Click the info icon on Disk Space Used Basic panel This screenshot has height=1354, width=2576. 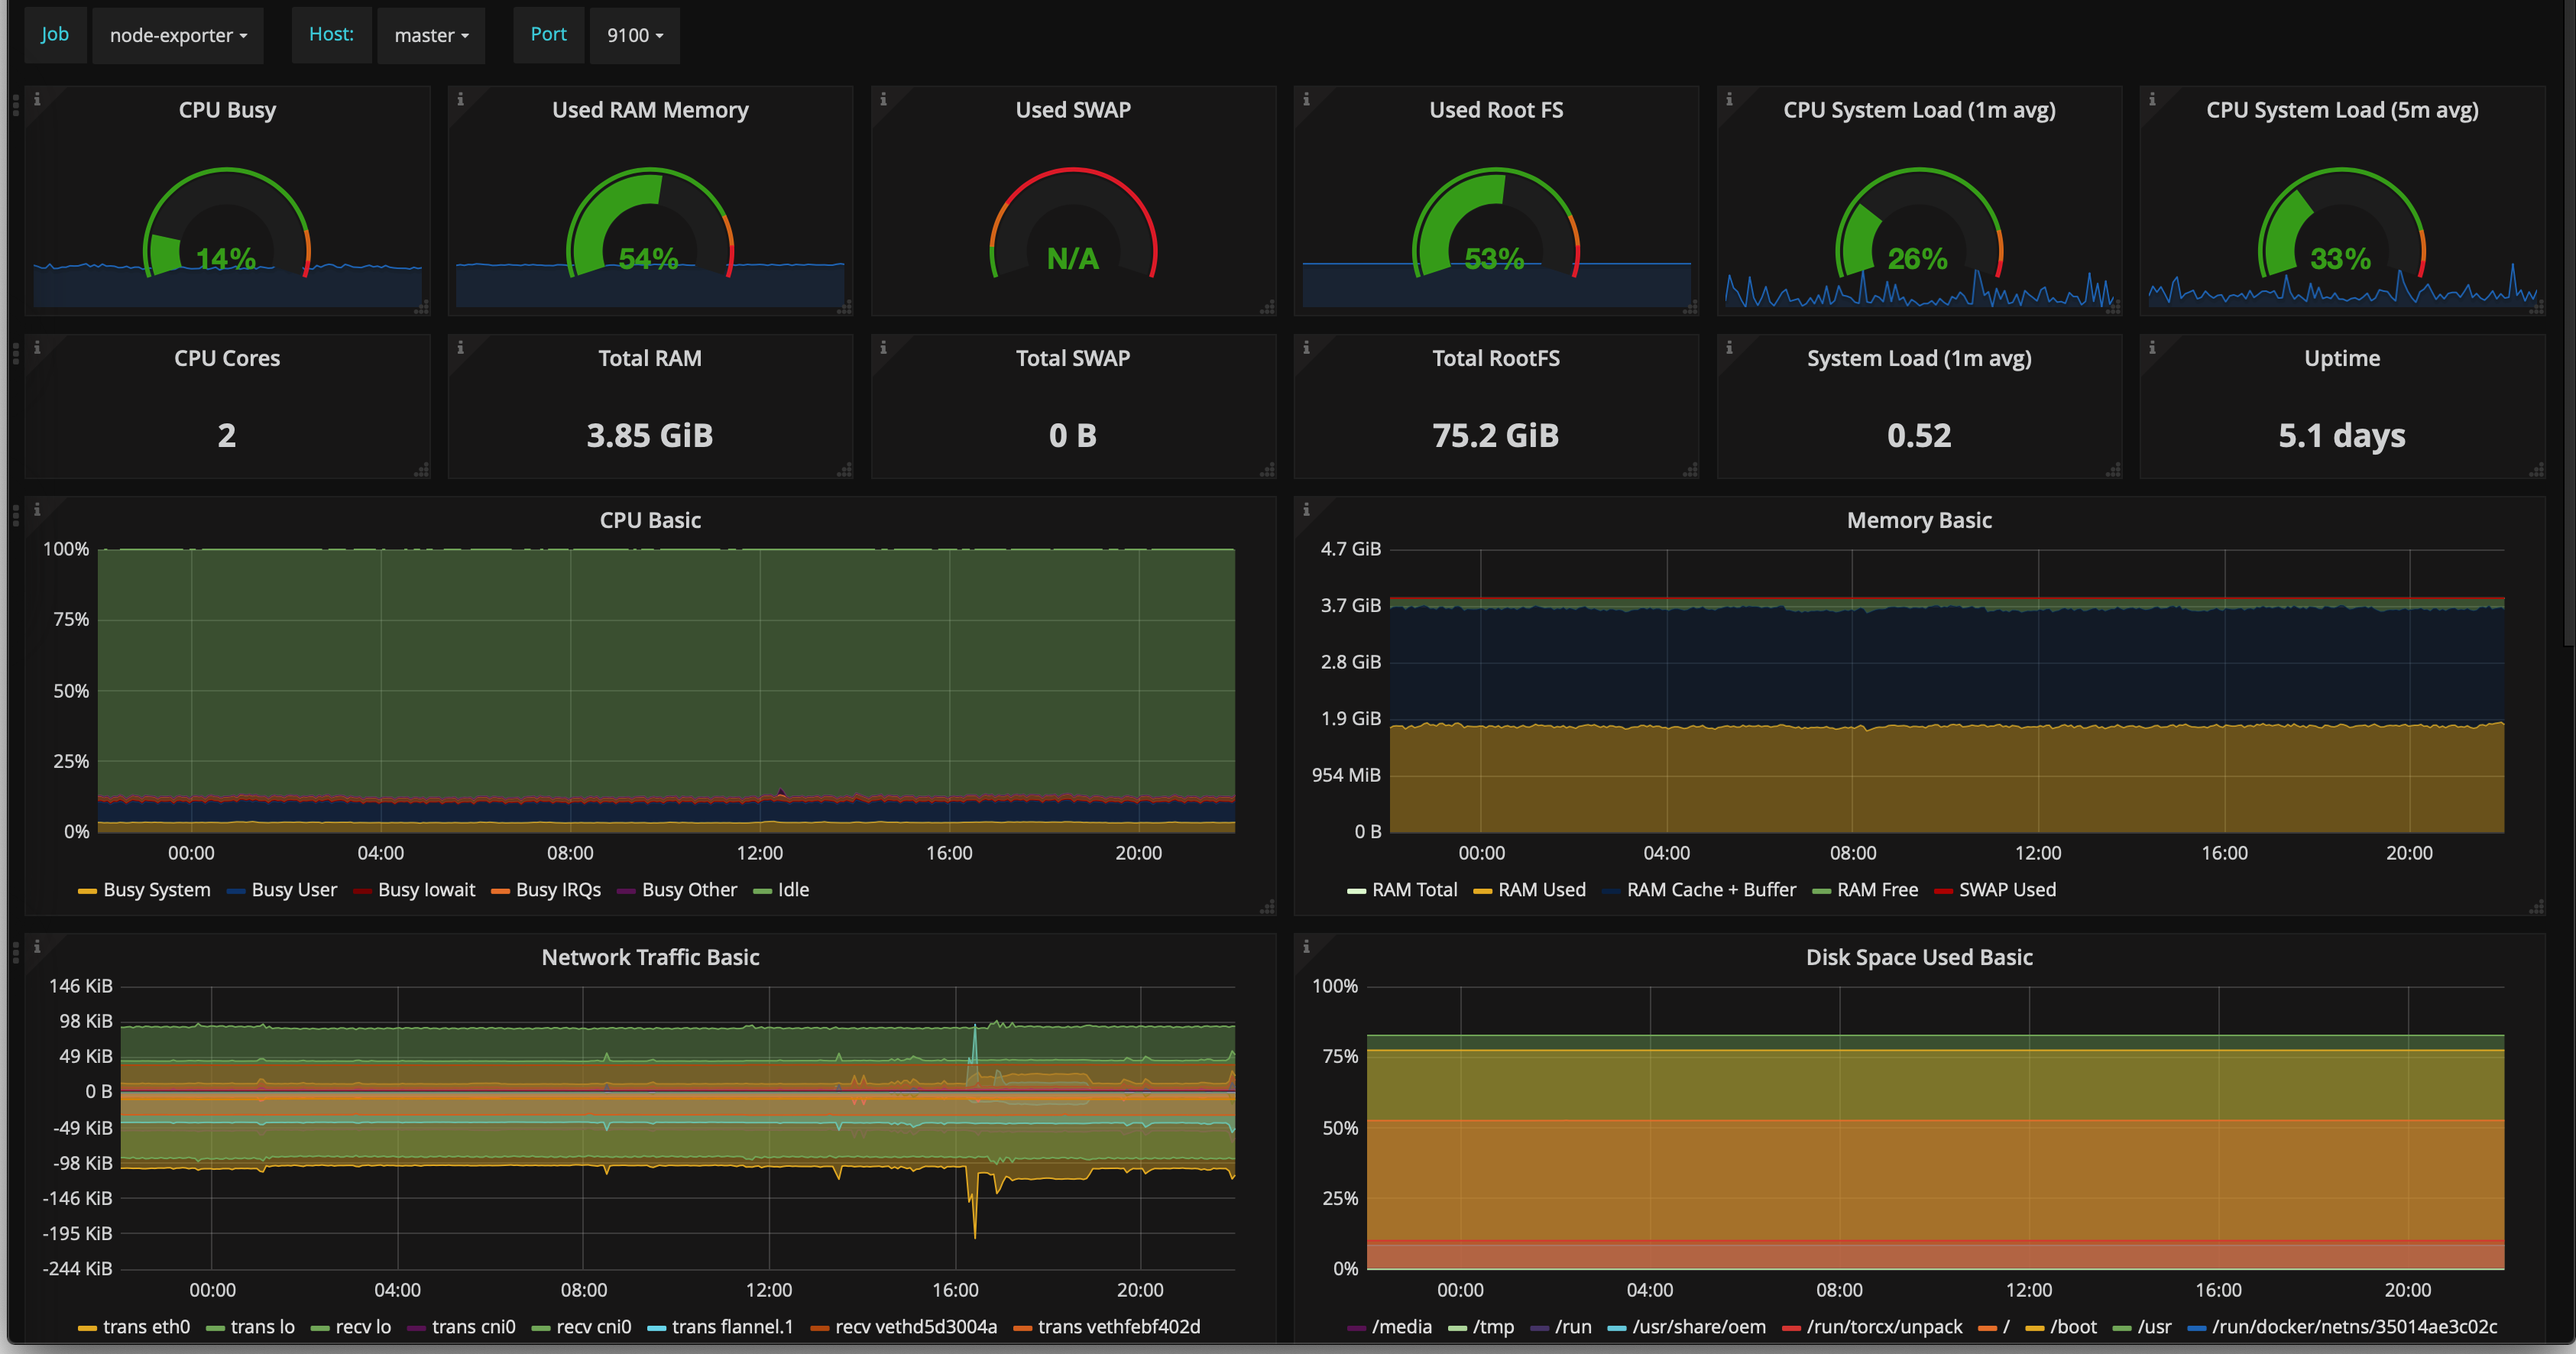pyautogui.click(x=1306, y=946)
